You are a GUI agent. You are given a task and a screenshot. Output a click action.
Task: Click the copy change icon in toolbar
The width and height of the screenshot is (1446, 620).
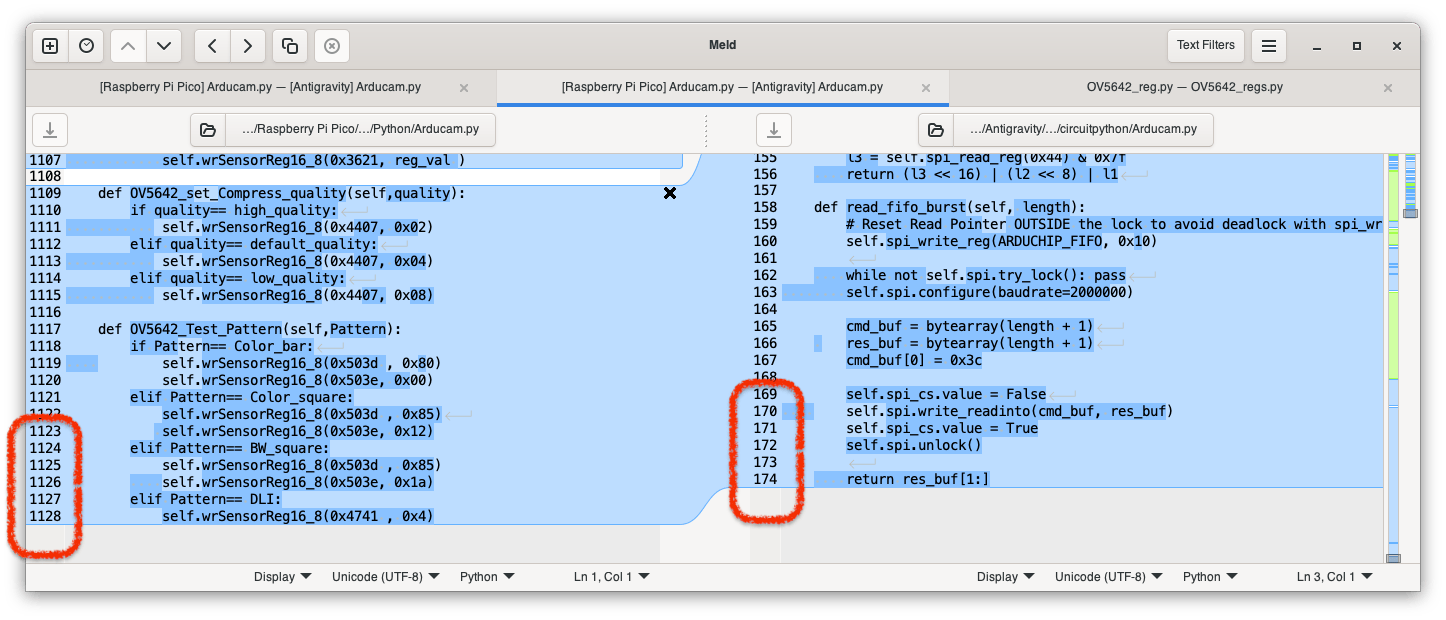pos(290,46)
